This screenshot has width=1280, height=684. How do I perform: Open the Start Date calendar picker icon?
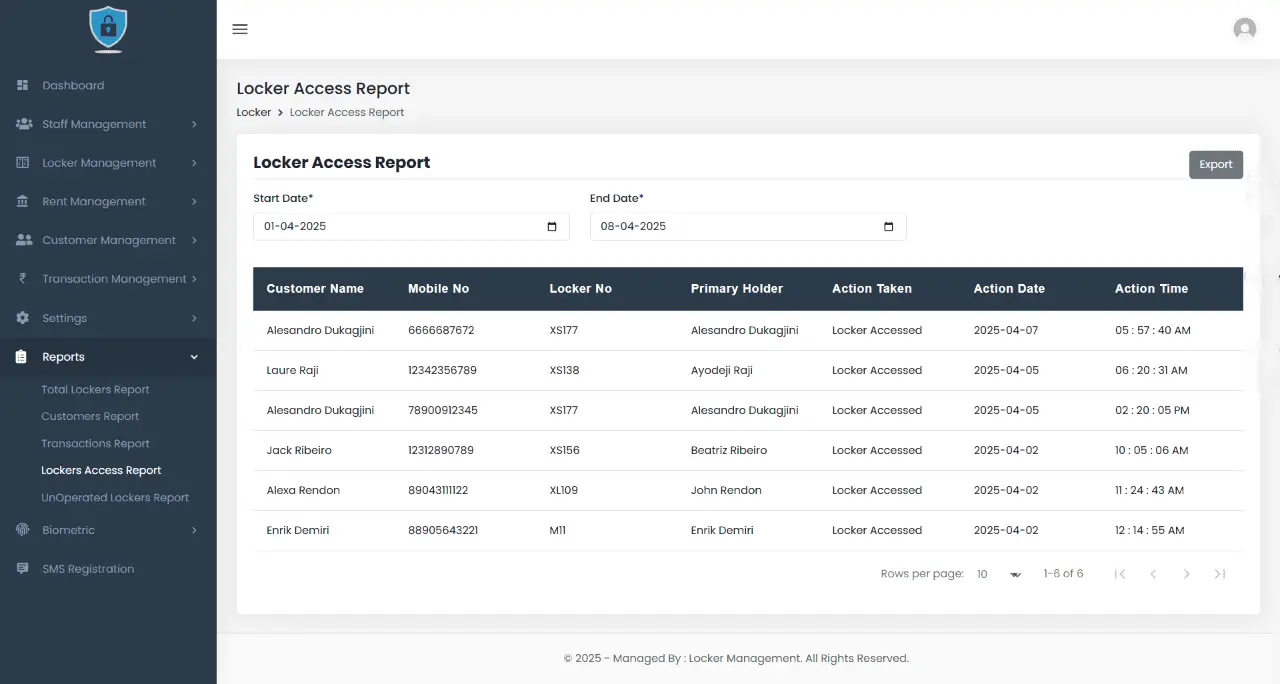click(x=552, y=227)
